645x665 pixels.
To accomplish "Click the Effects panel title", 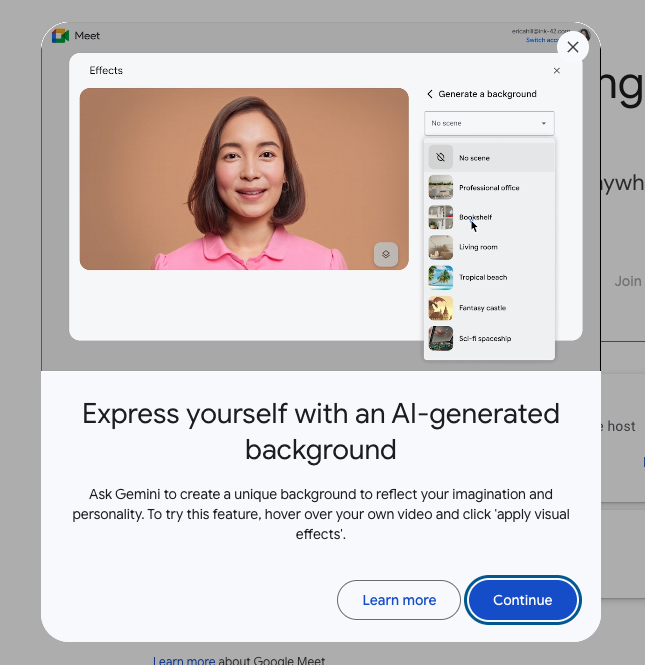I will (106, 70).
